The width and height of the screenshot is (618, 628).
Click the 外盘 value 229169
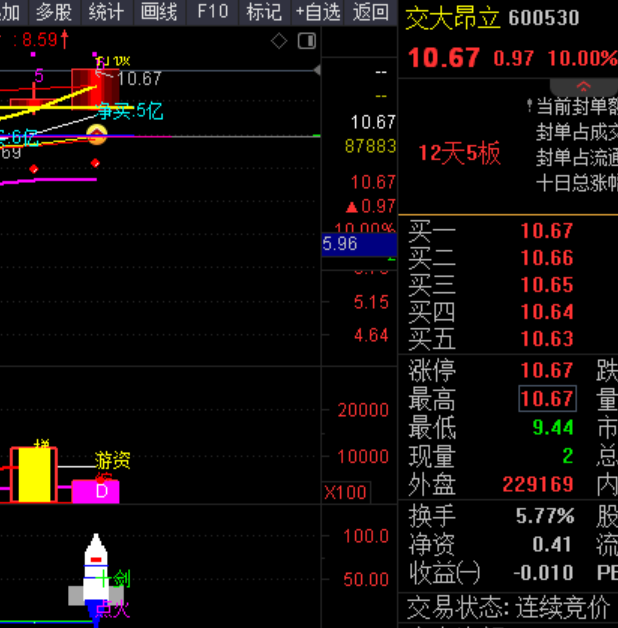[x=538, y=485]
